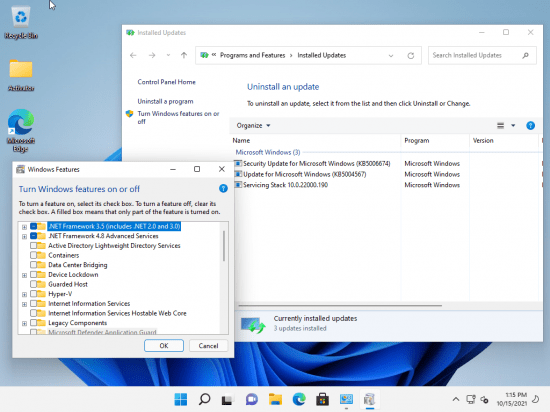Enable the Containers feature checkbox
The image size is (550, 412).
coord(34,255)
